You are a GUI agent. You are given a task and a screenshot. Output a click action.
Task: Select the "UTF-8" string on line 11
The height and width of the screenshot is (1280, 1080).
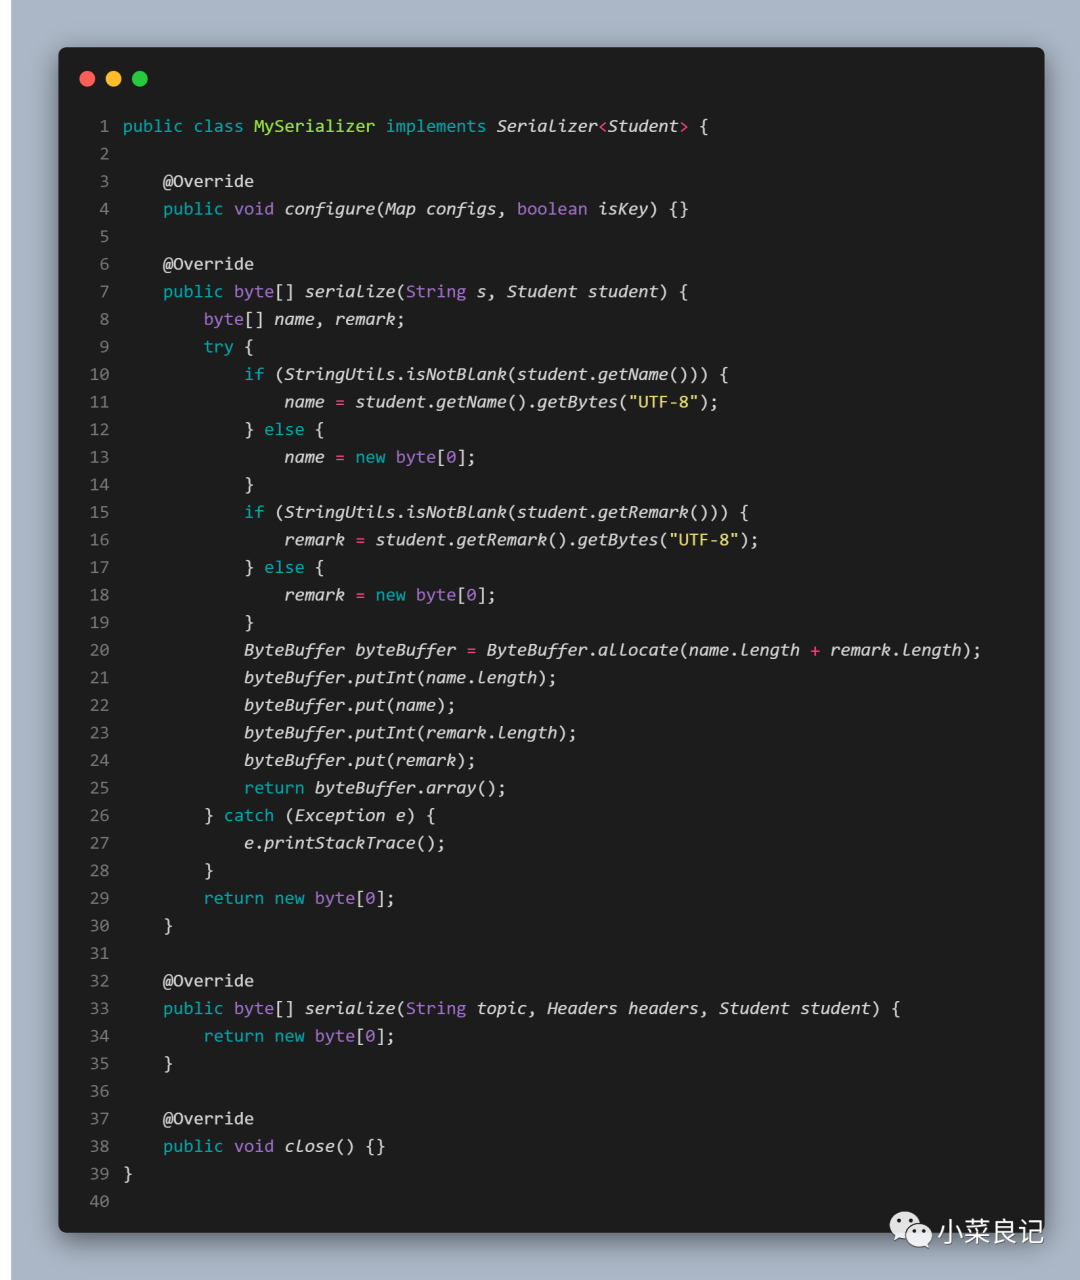pos(663,402)
